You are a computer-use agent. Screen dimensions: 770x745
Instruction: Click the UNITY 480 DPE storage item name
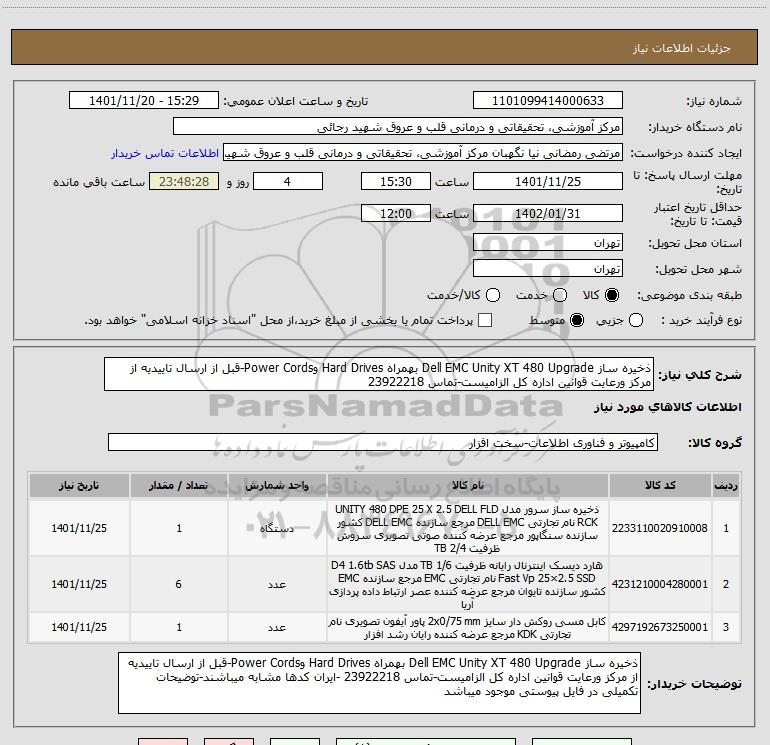point(468,528)
